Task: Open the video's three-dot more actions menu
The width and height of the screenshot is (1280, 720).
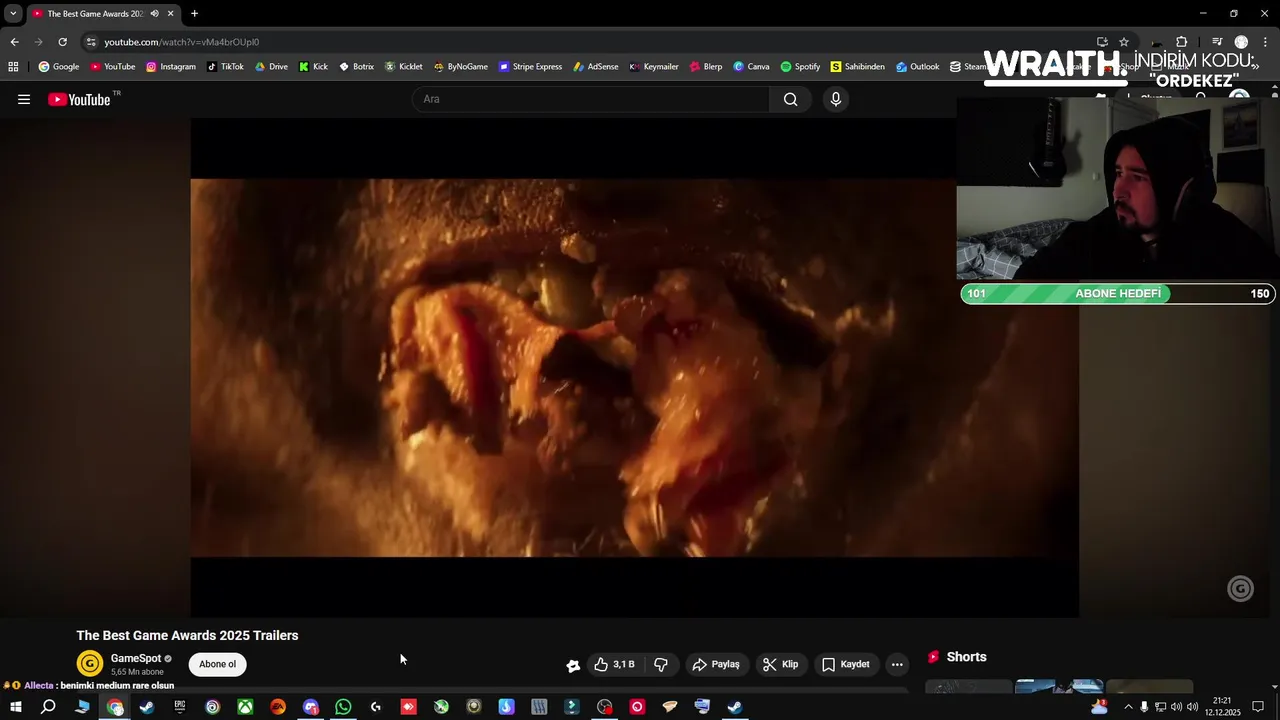Action: click(897, 664)
